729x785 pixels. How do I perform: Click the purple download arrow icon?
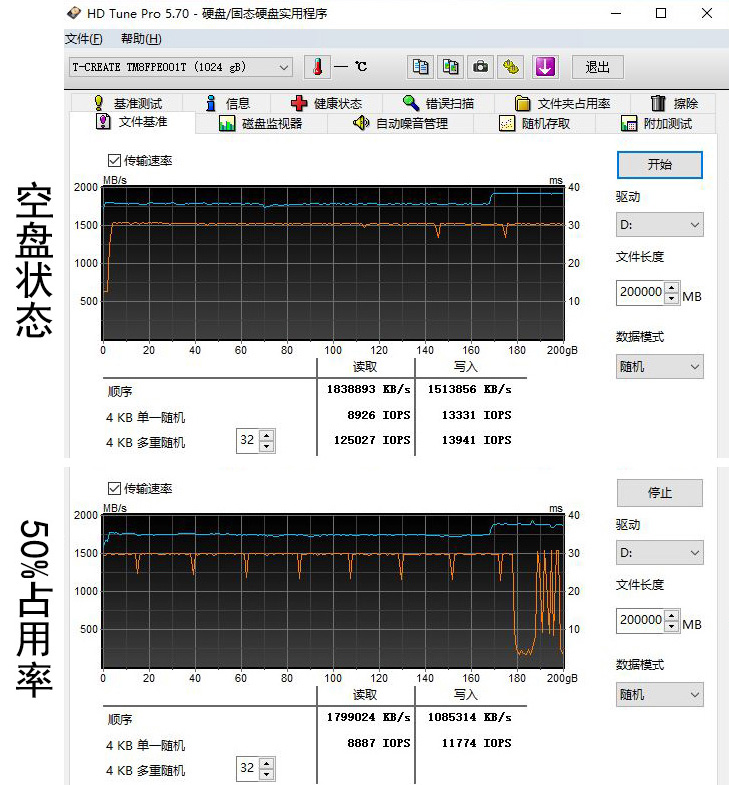click(x=545, y=67)
